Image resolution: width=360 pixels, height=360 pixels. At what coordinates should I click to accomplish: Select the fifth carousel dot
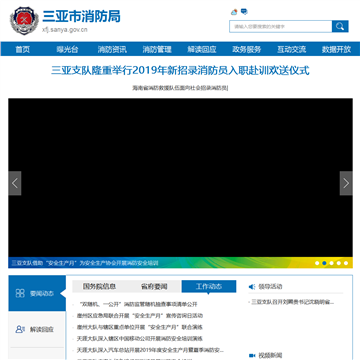tap(346, 263)
